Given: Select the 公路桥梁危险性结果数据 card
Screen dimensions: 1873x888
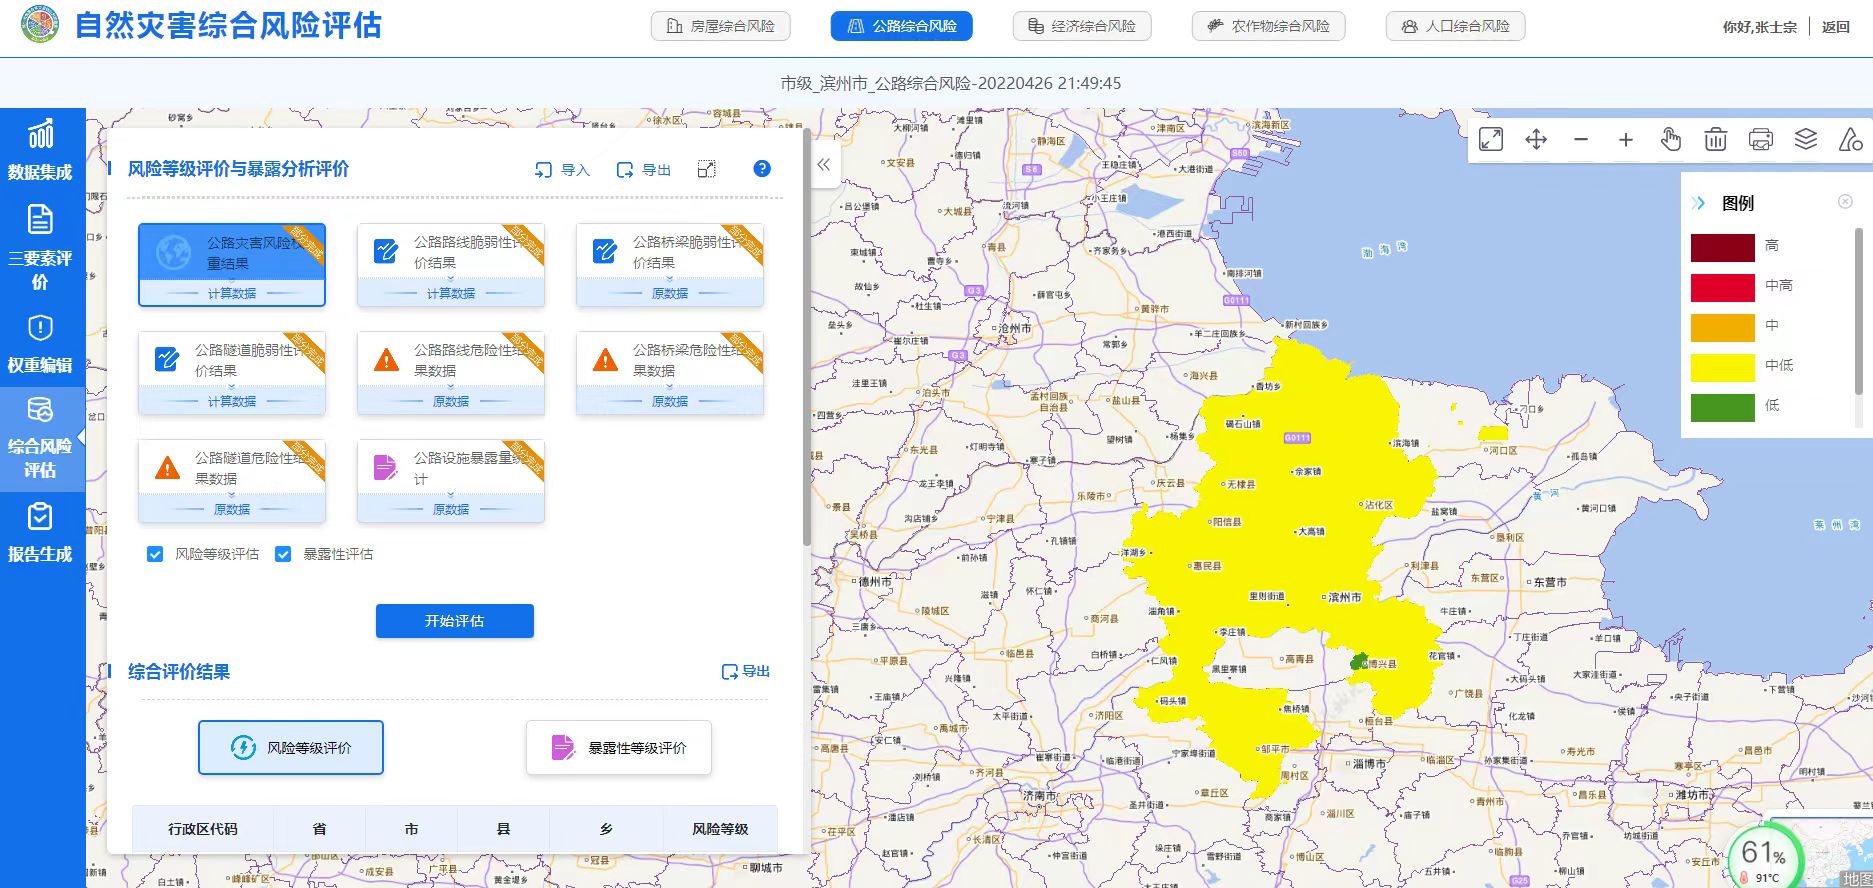Looking at the screenshot, I should click(670, 372).
